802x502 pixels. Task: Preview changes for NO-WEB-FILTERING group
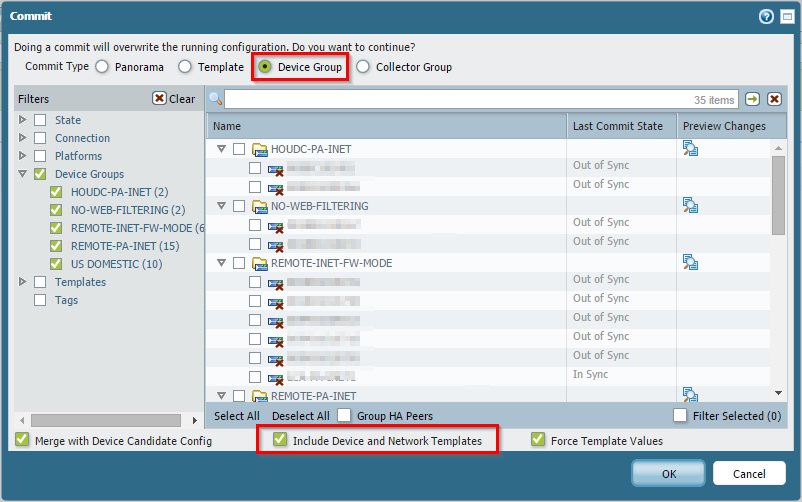tap(690, 205)
